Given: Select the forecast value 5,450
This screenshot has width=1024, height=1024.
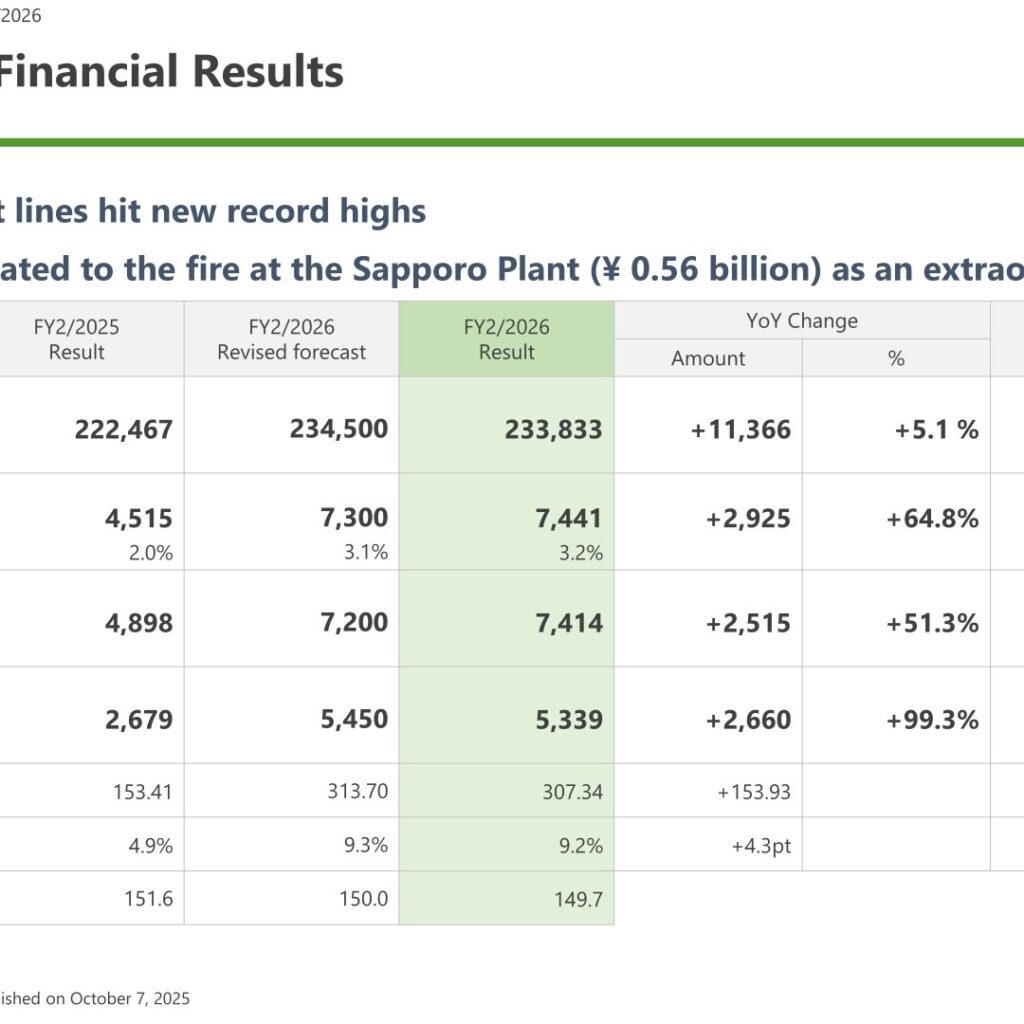Looking at the screenshot, I should tap(354, 718).
